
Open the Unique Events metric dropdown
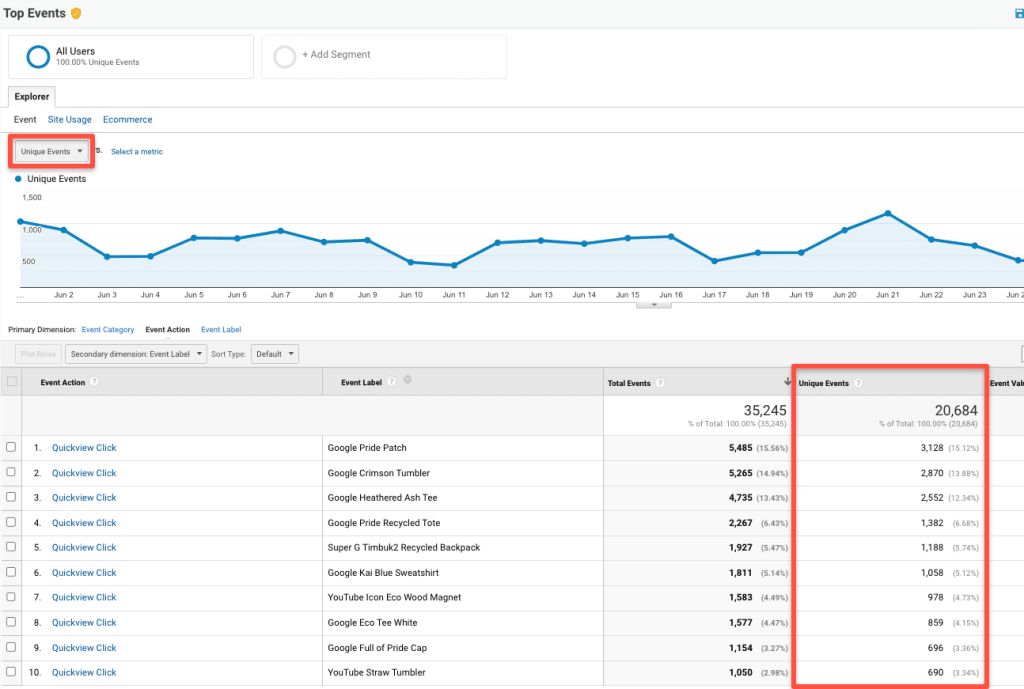50,151
